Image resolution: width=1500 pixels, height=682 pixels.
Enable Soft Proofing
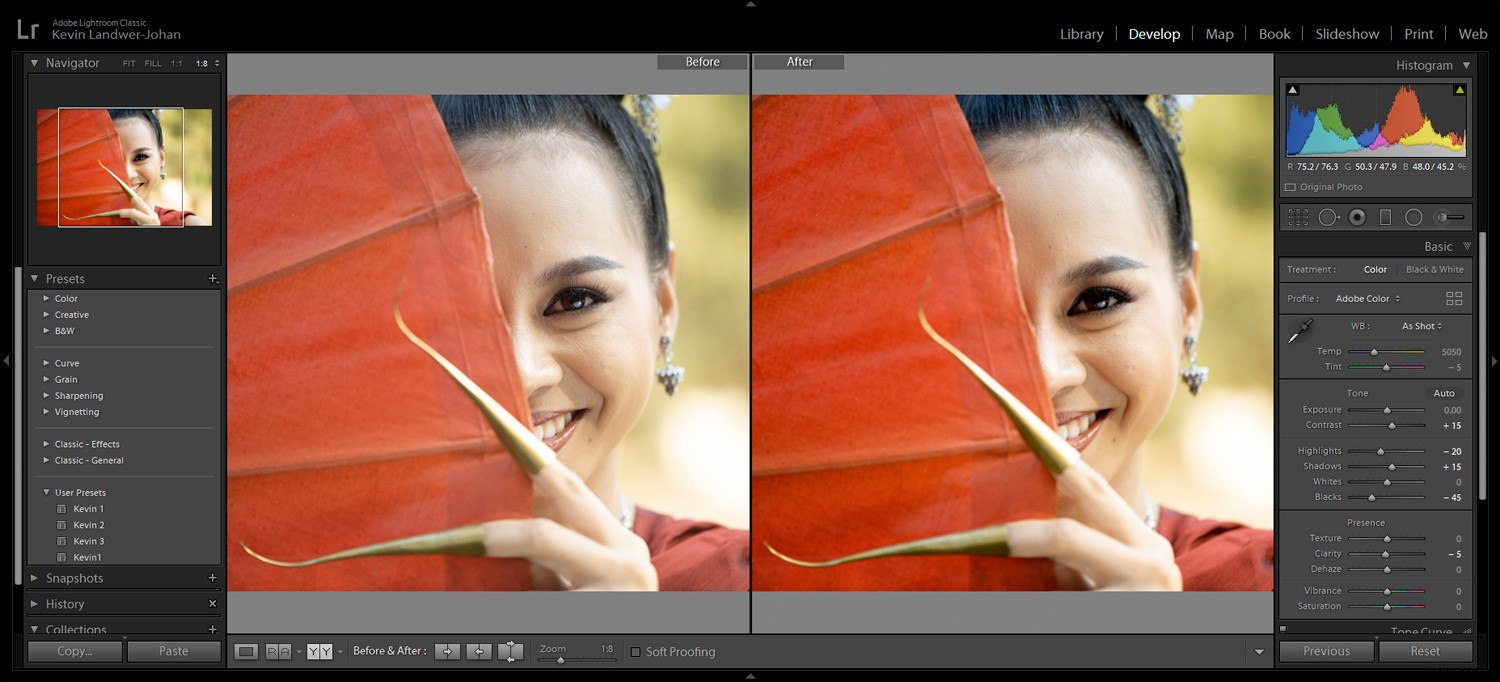[x=636, y=651]
